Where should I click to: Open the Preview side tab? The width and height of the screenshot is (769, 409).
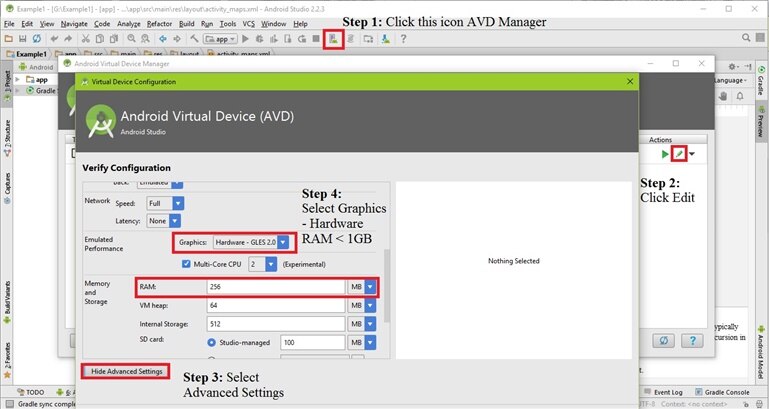(761, 122)
